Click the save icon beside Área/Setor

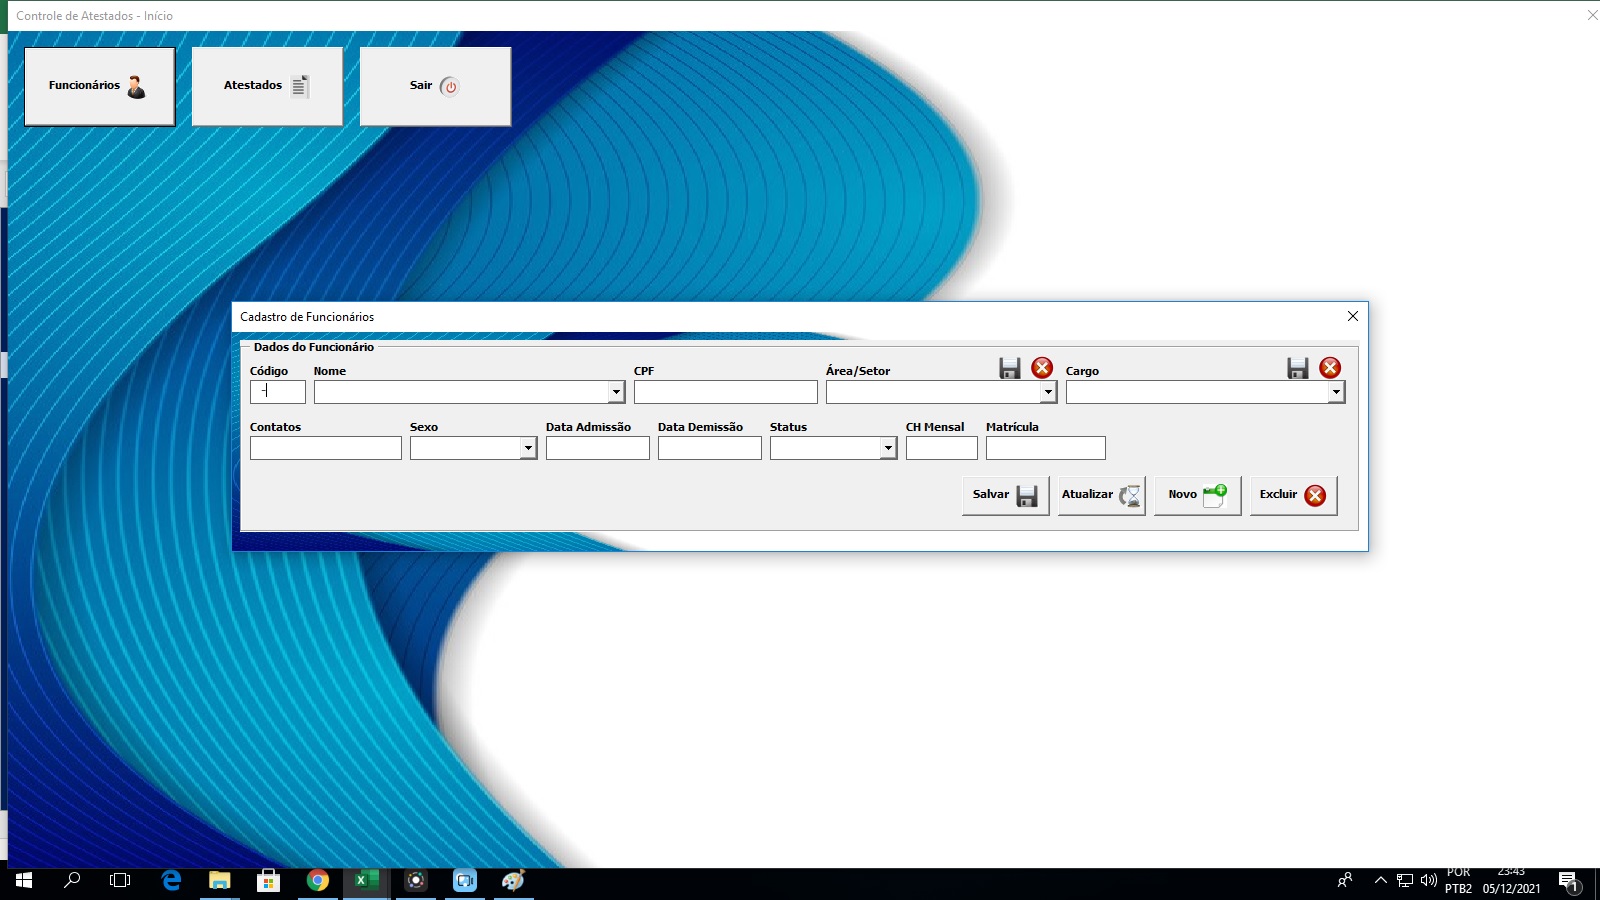click(1010, 368)
